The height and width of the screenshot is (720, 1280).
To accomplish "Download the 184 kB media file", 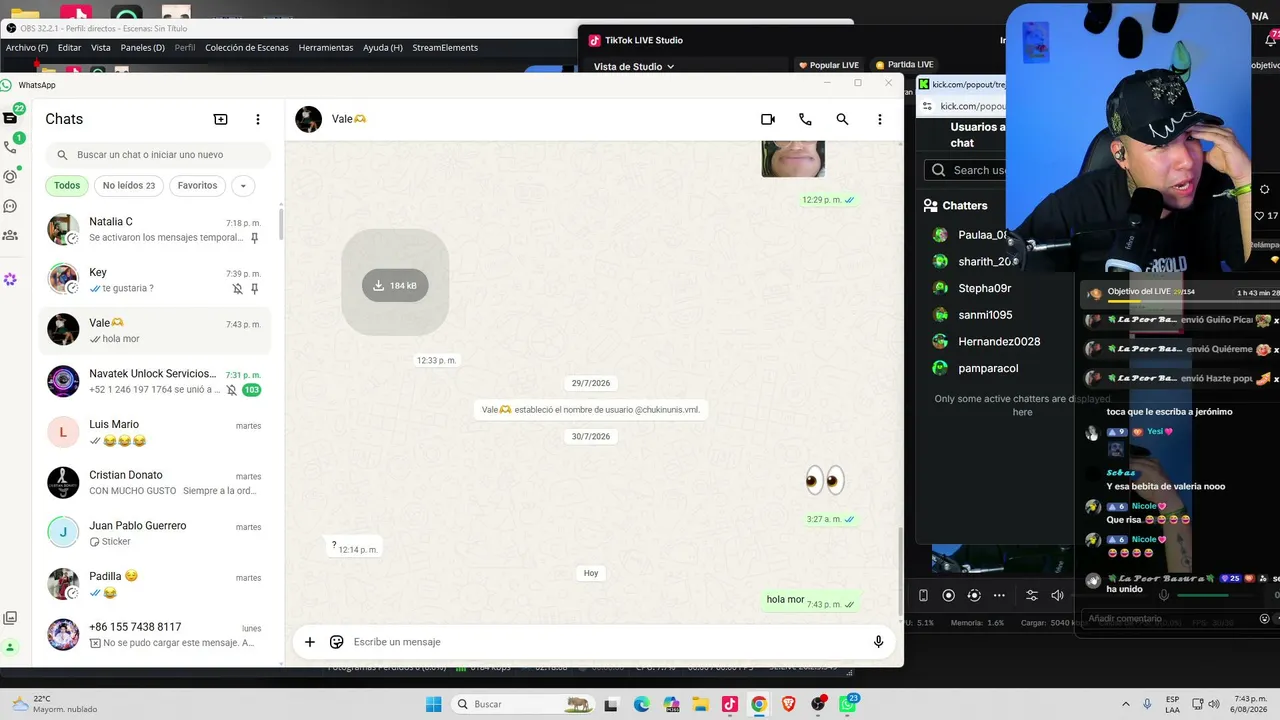I will 395,285.
